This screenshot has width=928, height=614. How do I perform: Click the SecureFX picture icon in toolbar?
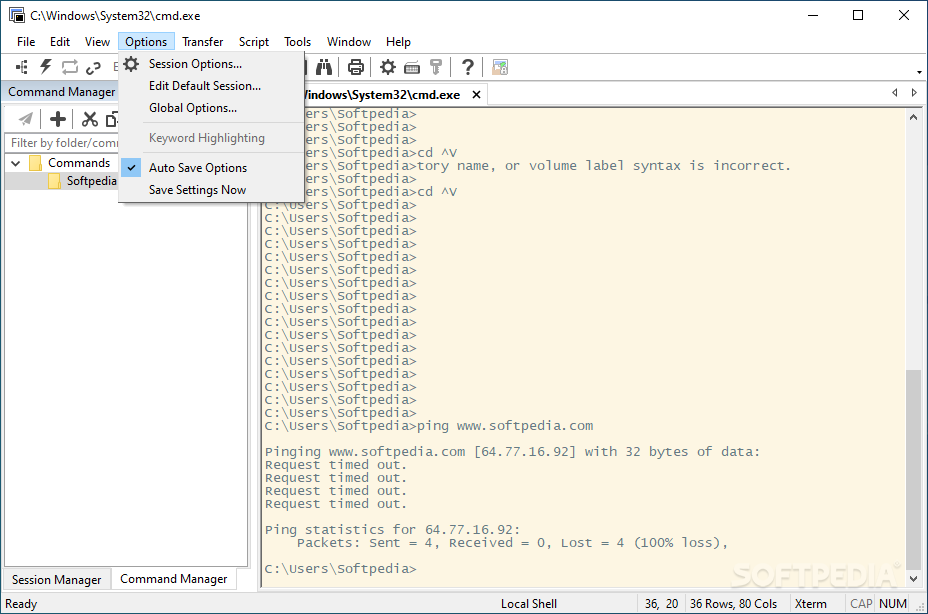click(x=500, y=67)
